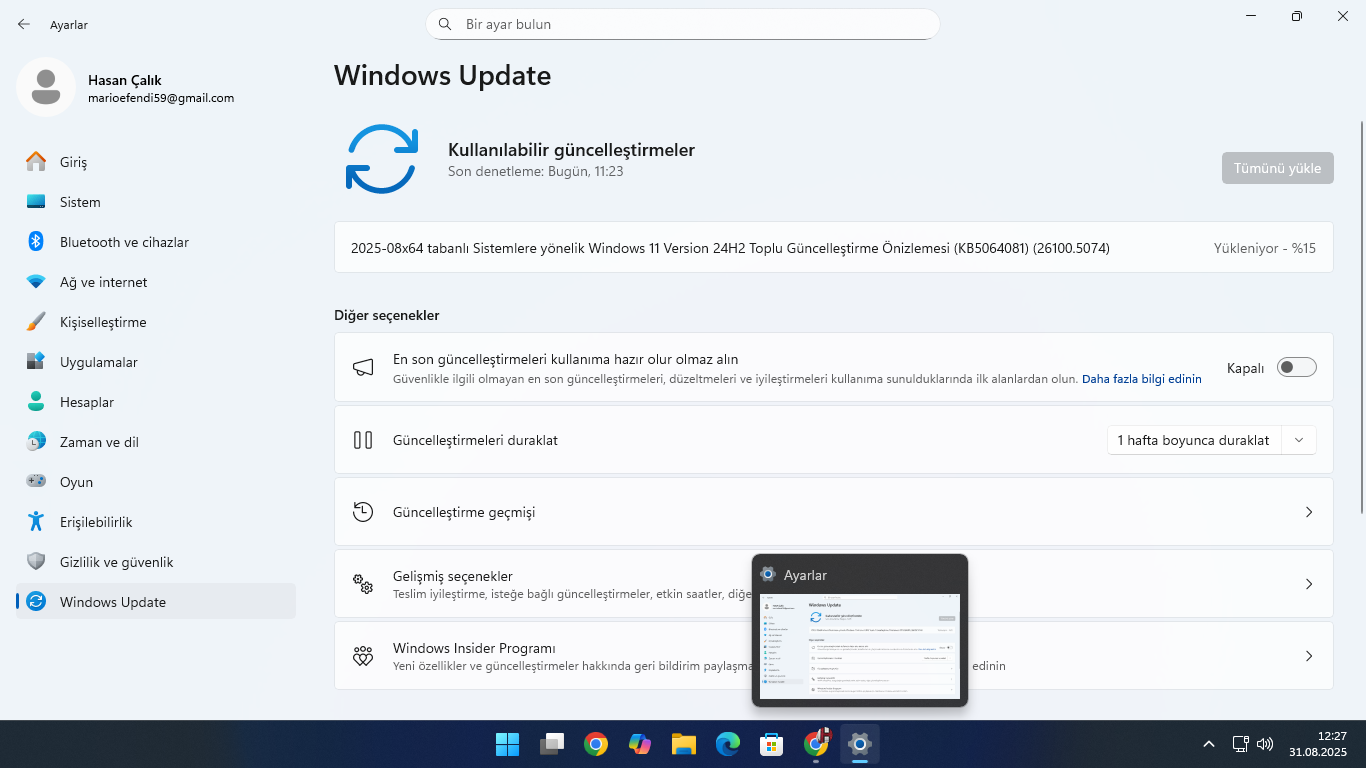Open File Explorer from the taskbar
Screen dimensions: 1366x768
pos(684,744)
